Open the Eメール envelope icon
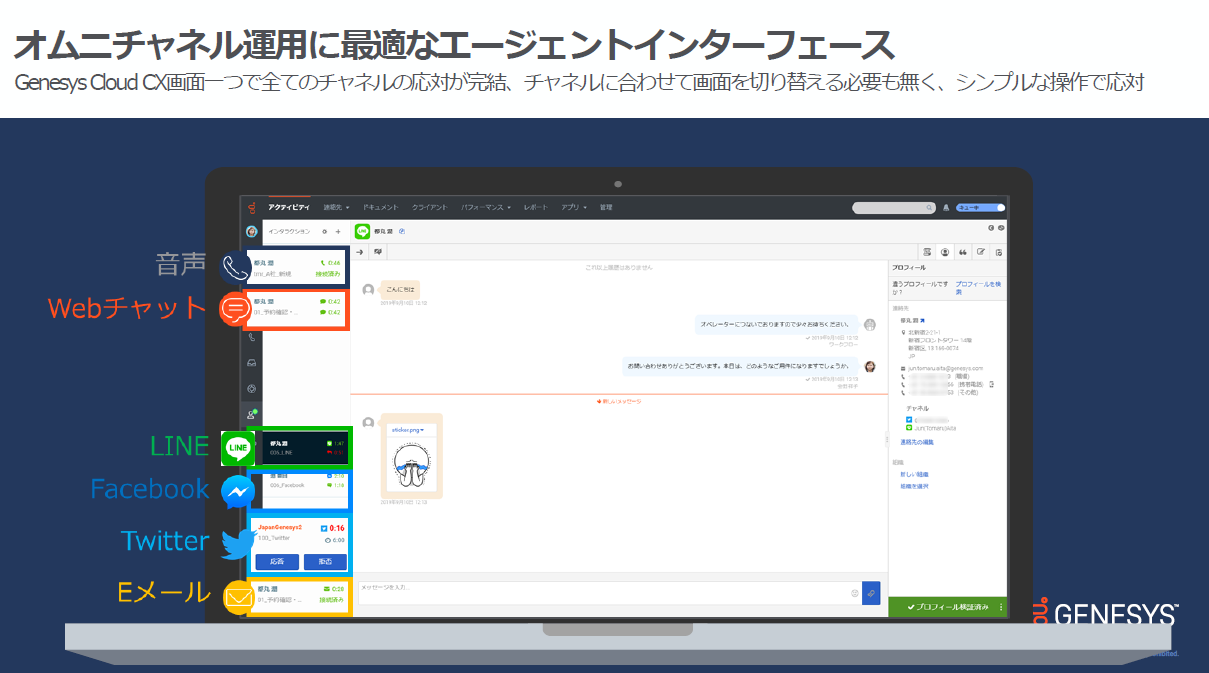1209x673 pixels. tap(237, 594)
